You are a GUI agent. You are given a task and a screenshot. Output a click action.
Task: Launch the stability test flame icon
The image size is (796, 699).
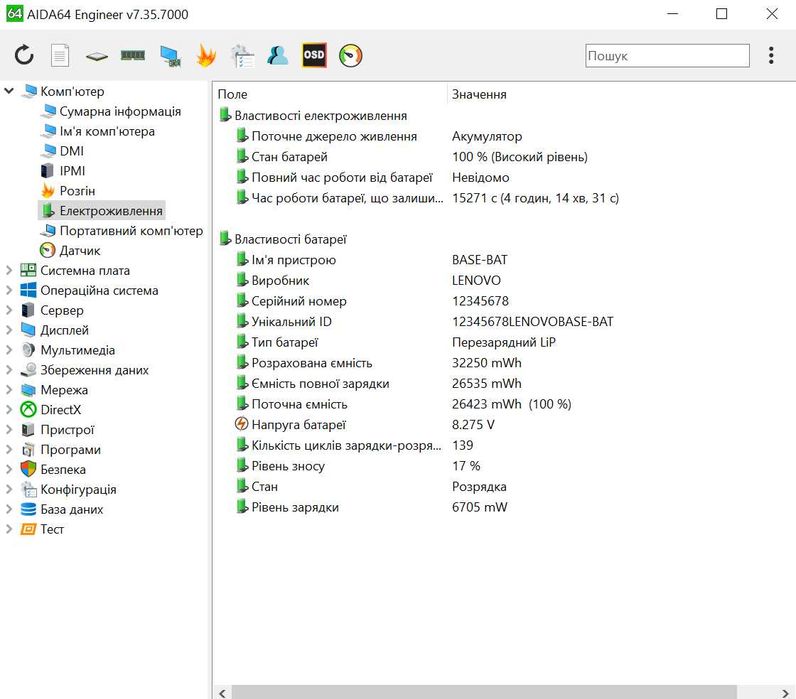[206, 55]
